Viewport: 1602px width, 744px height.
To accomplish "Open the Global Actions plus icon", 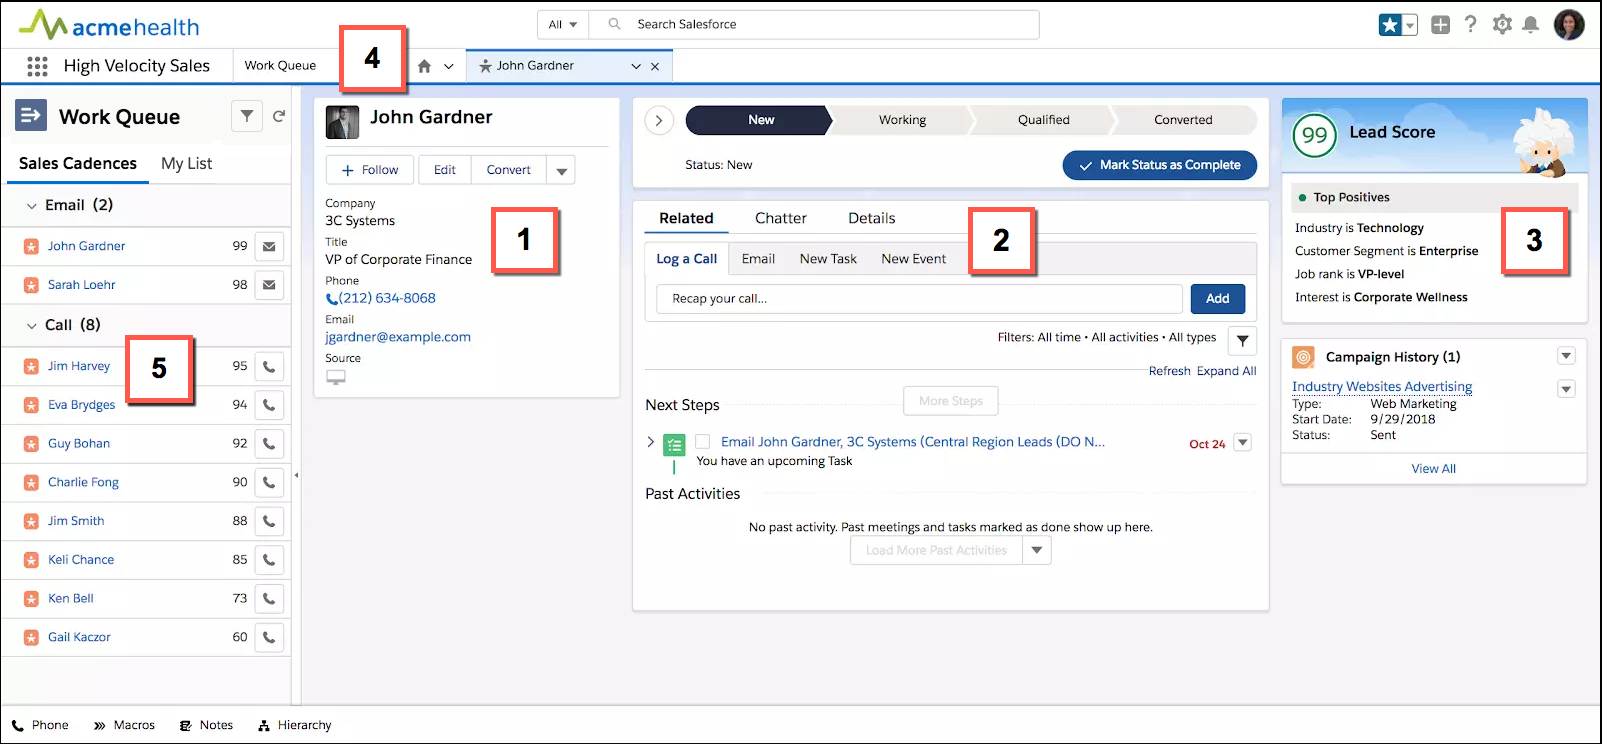I will click(x=1440, y=25).
